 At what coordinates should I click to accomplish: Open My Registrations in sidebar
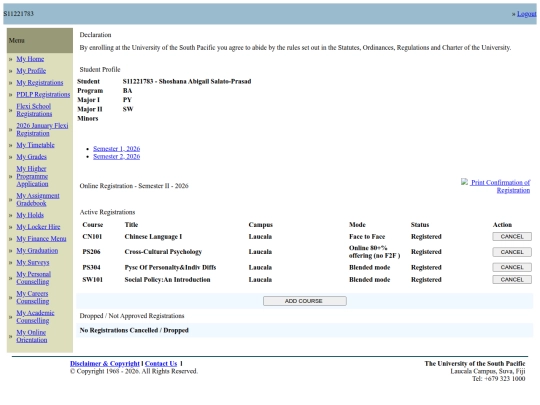click(40, 83)
